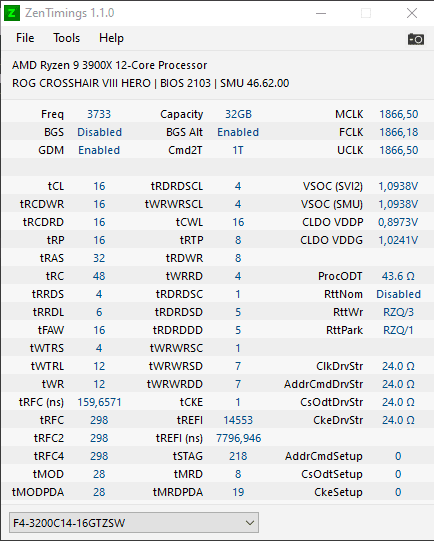This screenshot has width=434, height=541.
Task: Click the RttWr value RZQ/3
Action: [x=398, y=312]
